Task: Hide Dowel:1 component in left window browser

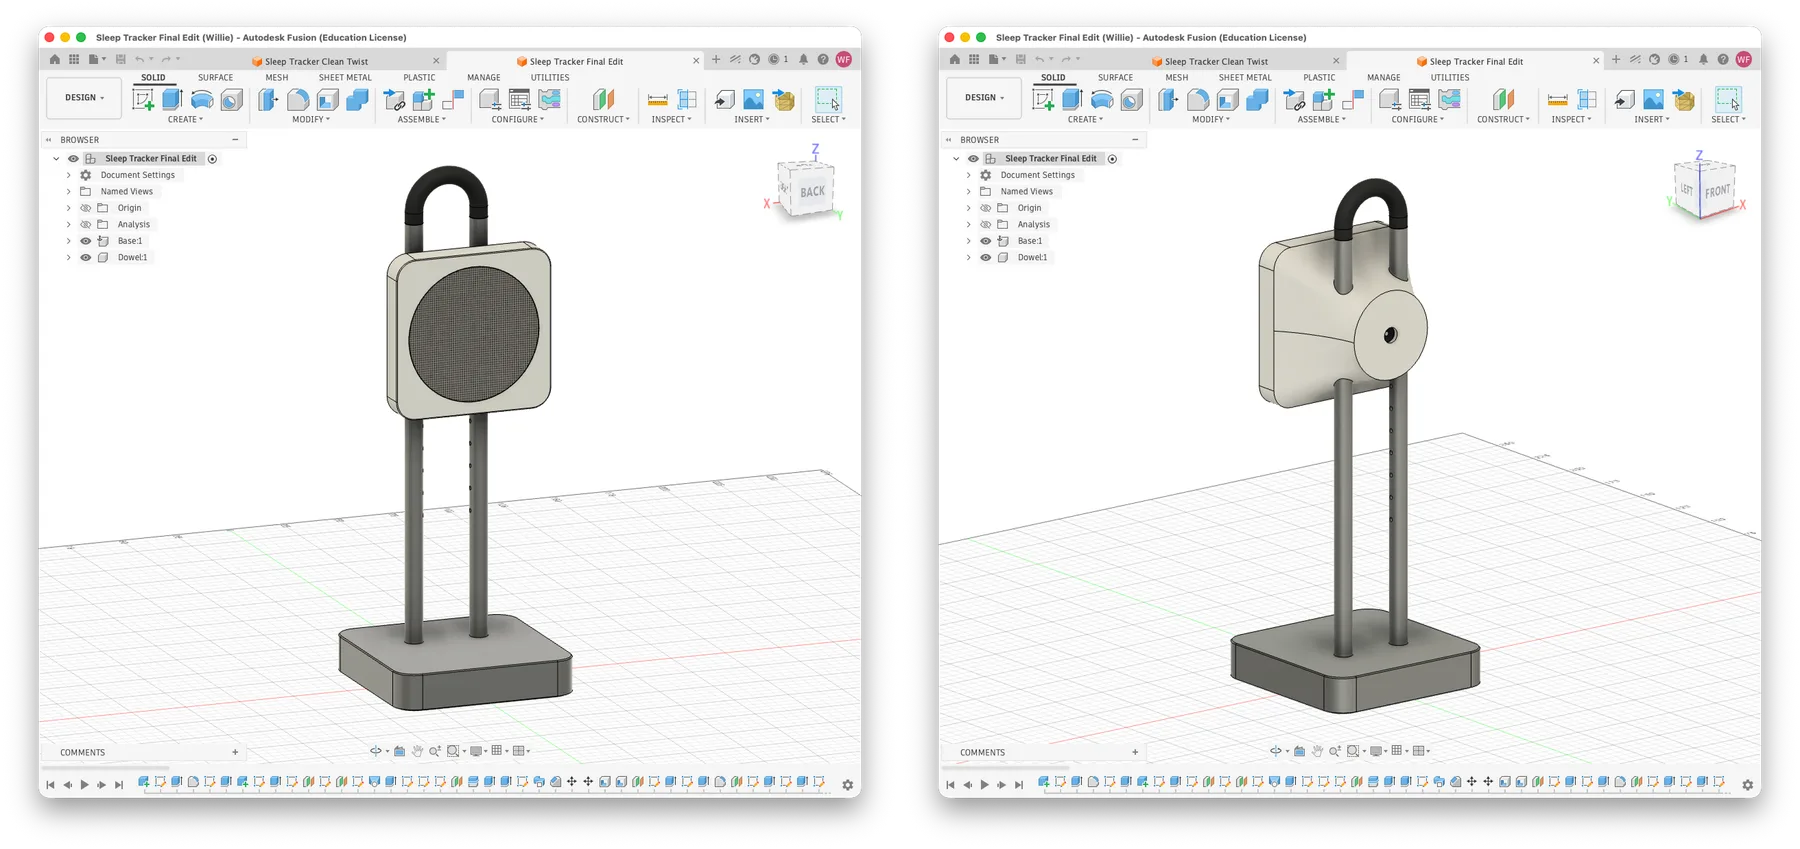Action: [86, 258]
